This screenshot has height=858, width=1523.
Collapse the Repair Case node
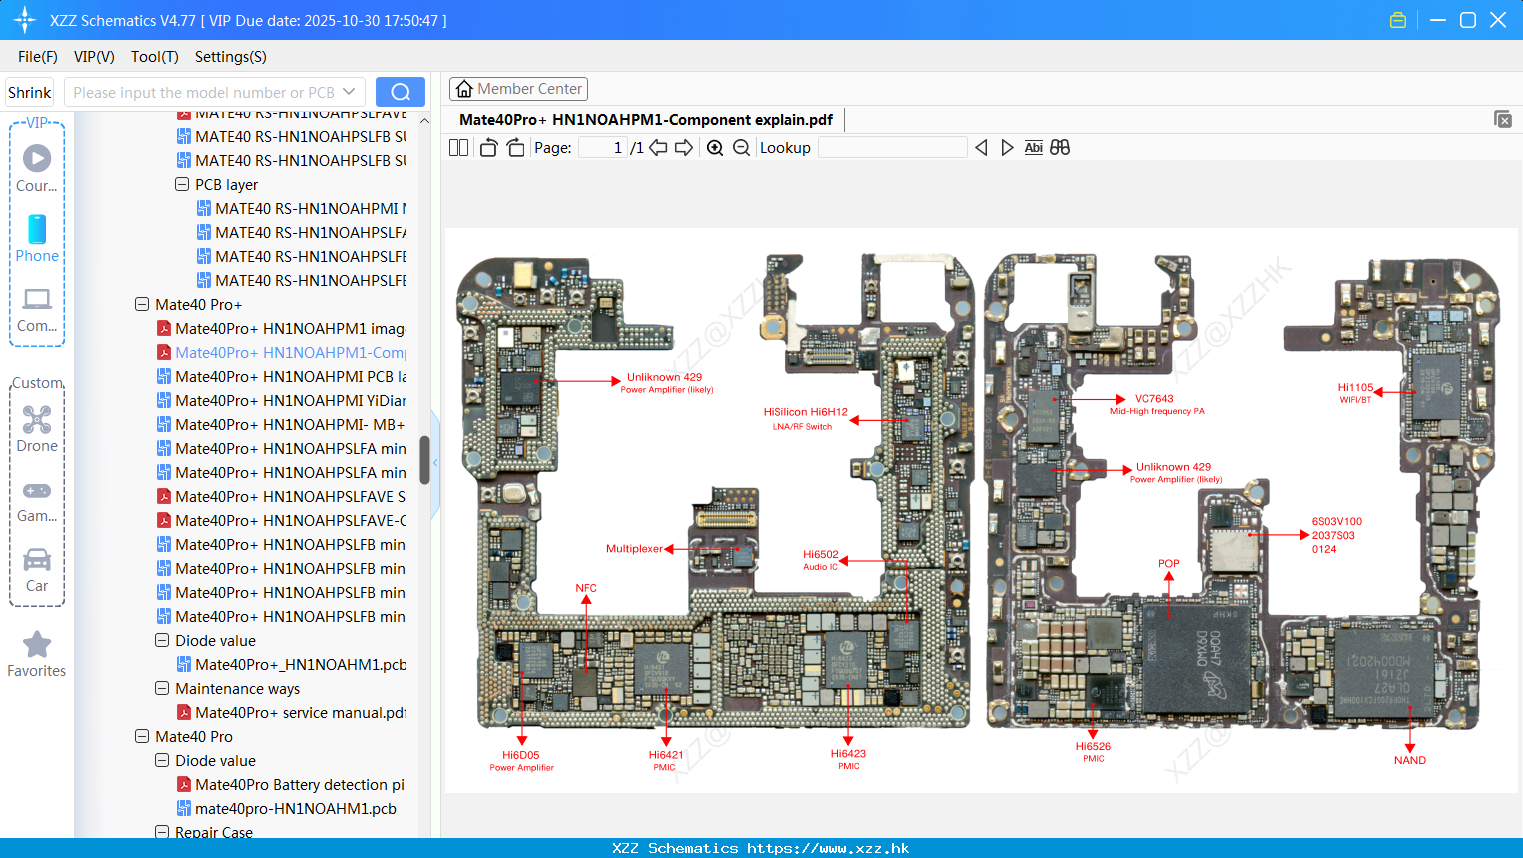click(162, 832)
